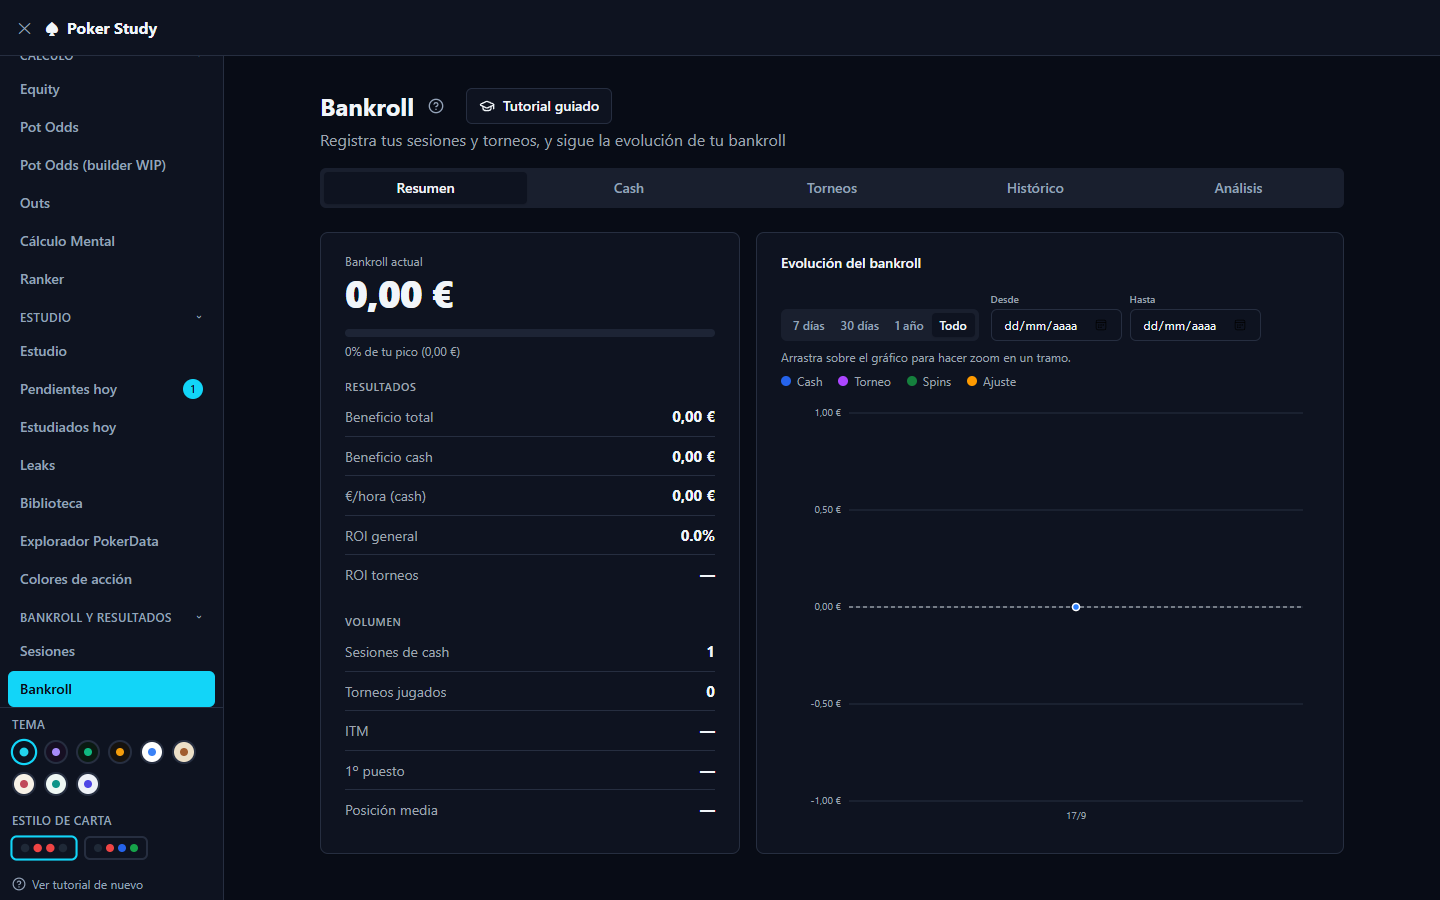Click the notification badge on Pendientes hoy
The width and height of the screenshot is (1440, 900).
click(x=193, y=389)
